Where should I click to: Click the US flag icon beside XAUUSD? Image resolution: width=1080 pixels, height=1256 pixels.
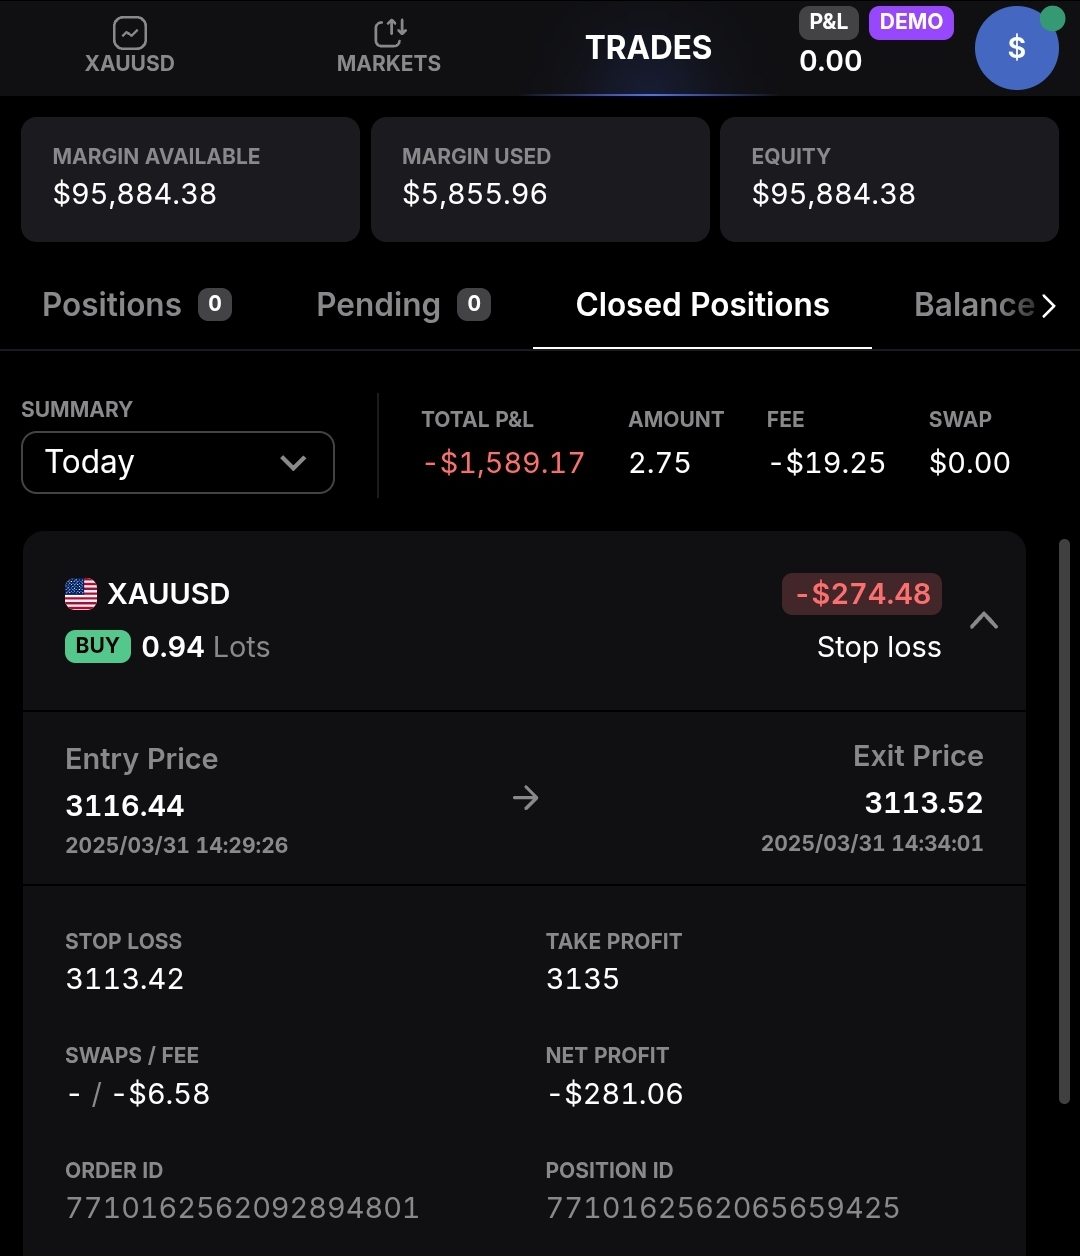pyautogui.click(x=81, y=594)
